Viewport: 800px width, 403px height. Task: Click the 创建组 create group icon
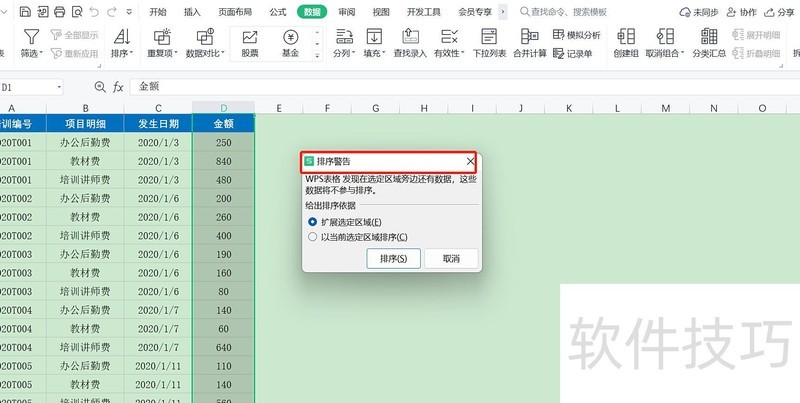626,37
